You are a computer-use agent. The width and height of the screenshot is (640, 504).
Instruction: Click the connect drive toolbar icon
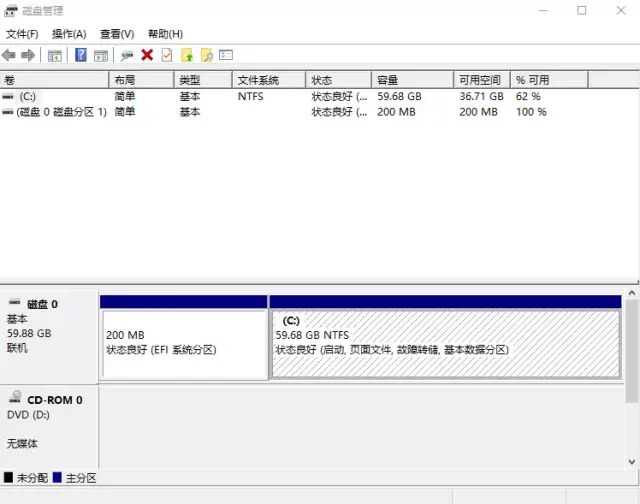click(x=127, y=55)
